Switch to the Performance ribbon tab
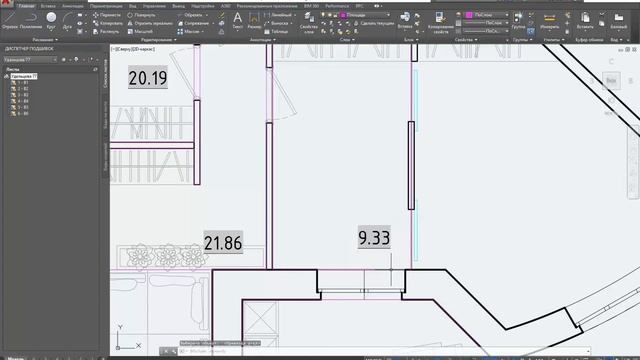This screenshot has width=640, height=360. [x=337, y=6]
